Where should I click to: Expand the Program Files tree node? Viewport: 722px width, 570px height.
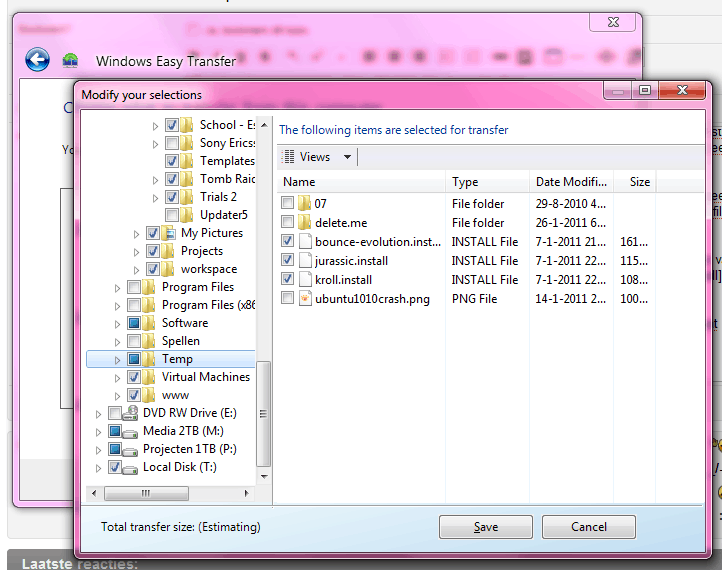[x=117, y=288]
